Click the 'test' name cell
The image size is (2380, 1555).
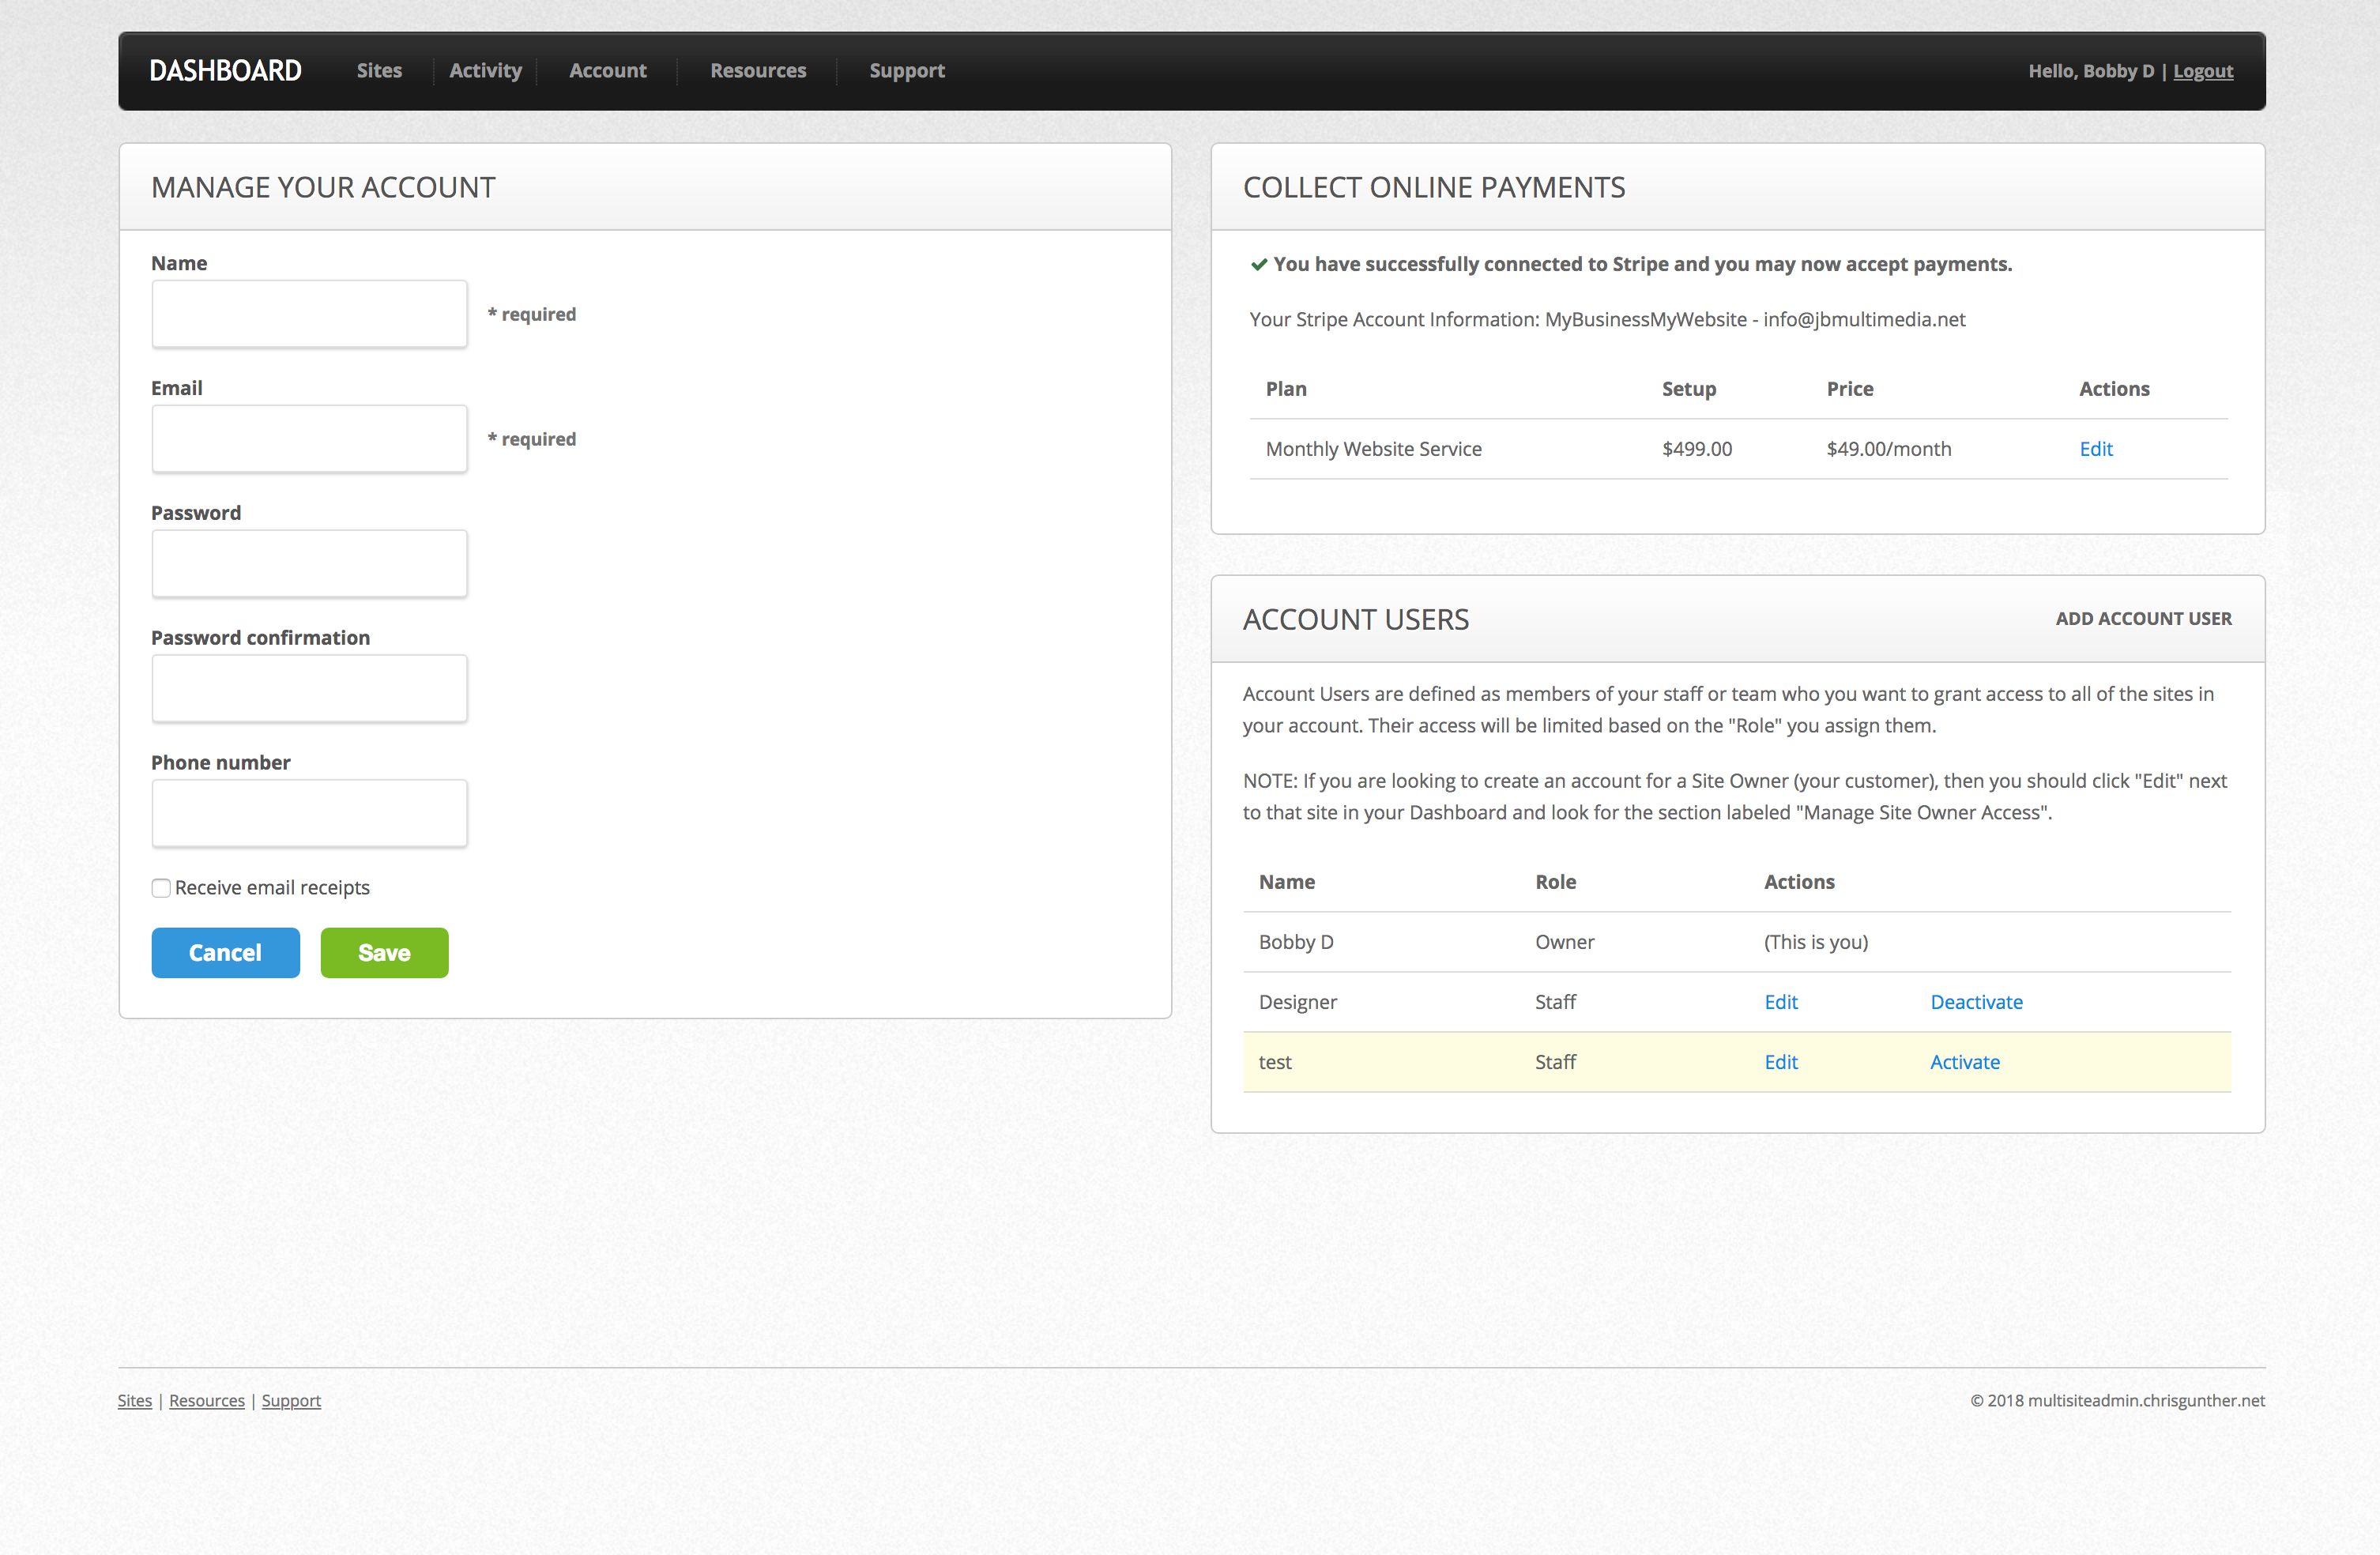click(1275, 1062)
